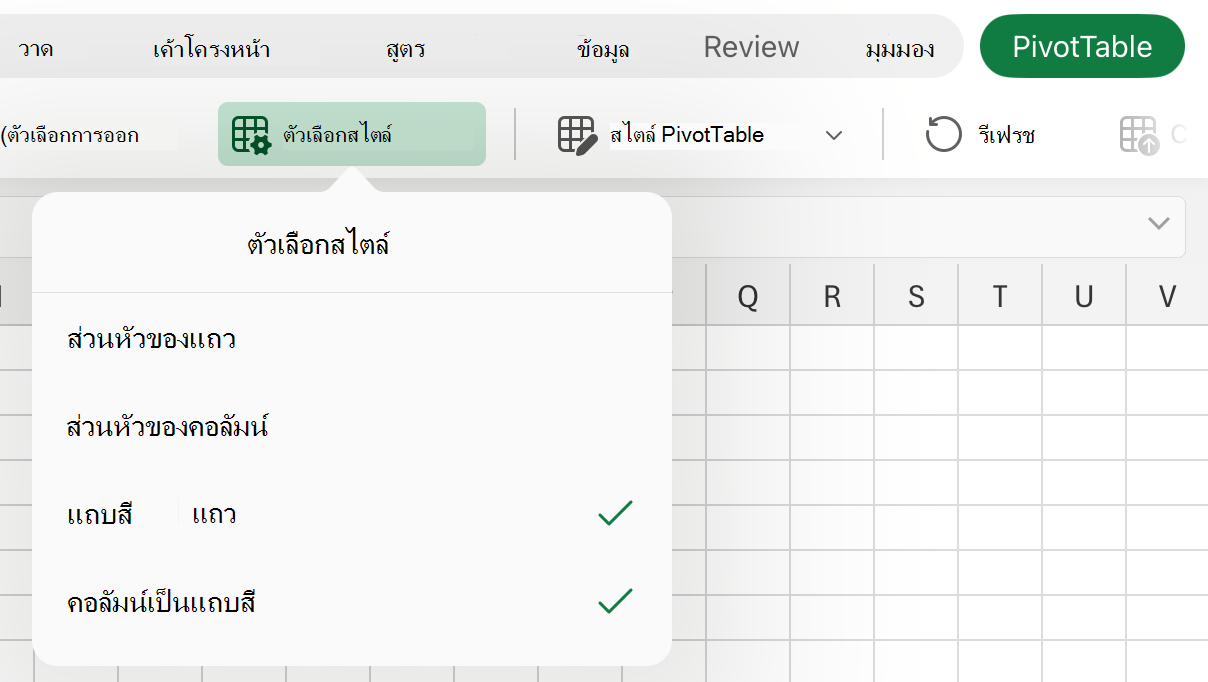
Task: Click the รีเฟรช button label
Action: pyautogui.click(x=1006, y=135)
